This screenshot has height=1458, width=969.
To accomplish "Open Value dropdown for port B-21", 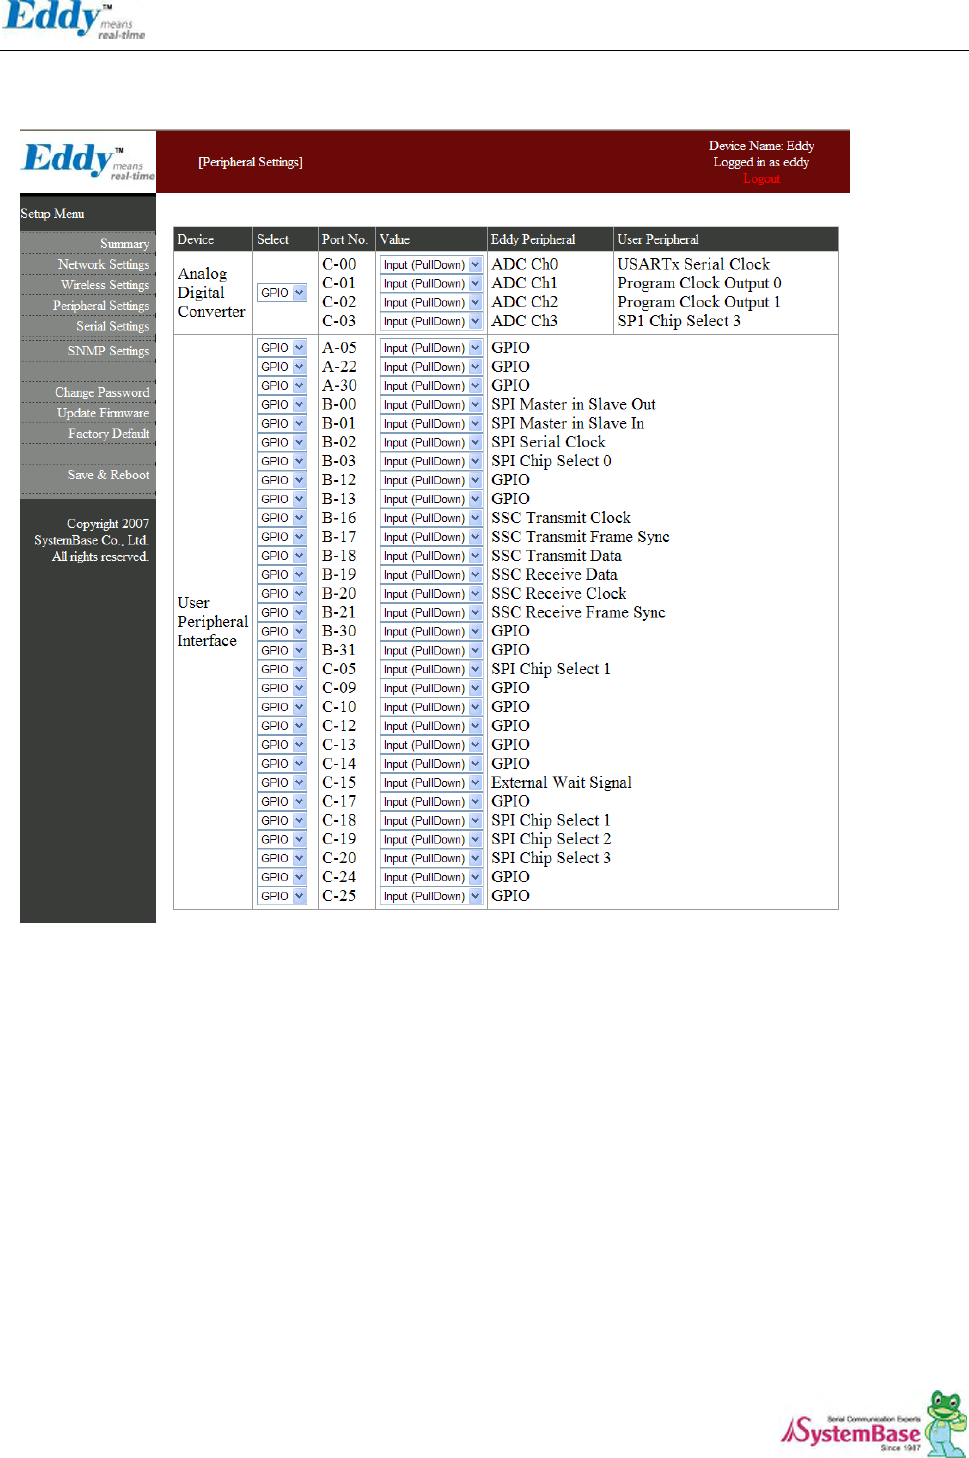I will pos(431,613).
